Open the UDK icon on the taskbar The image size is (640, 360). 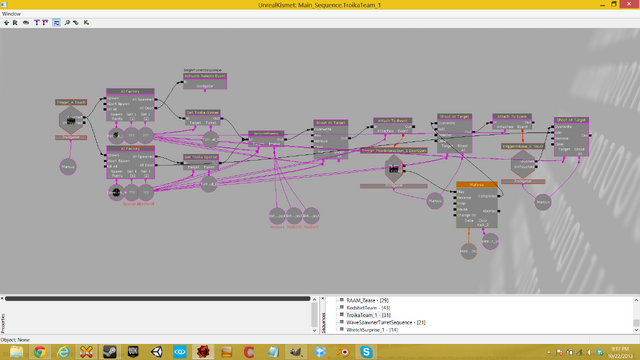[133, 352]
